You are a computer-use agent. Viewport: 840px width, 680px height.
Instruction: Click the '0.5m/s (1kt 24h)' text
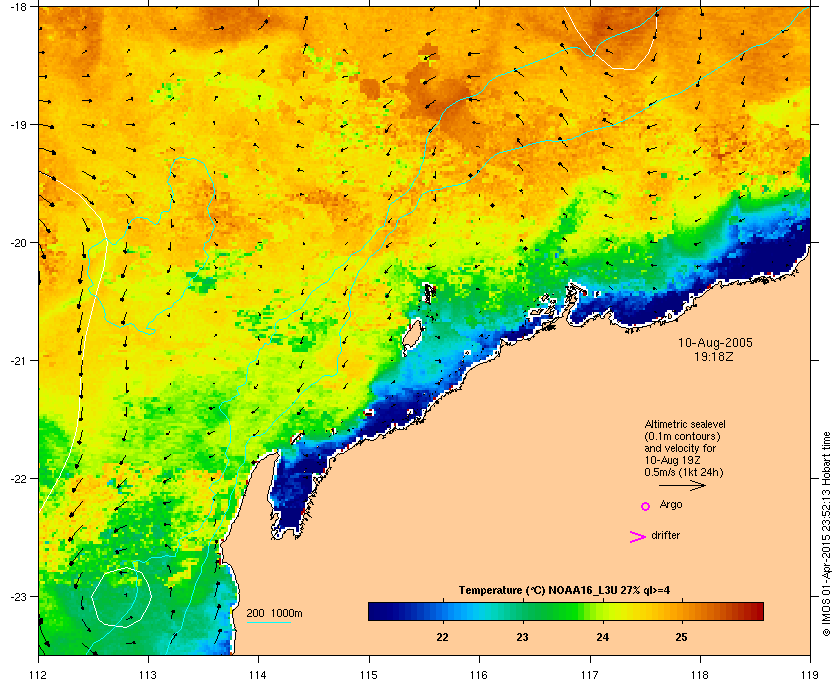coord(684,473)
